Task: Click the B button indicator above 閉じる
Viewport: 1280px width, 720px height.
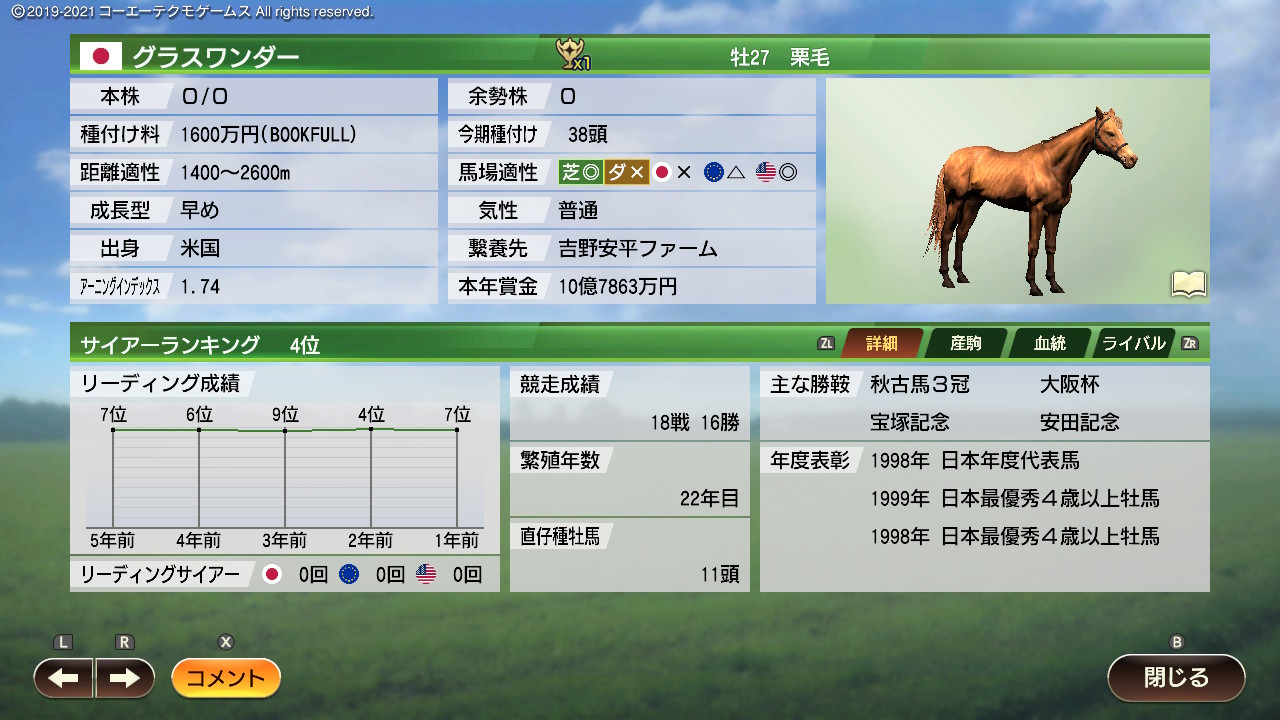Action: (x=1176, y=642)
